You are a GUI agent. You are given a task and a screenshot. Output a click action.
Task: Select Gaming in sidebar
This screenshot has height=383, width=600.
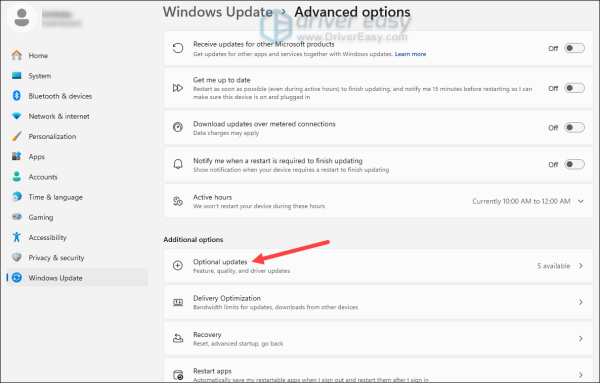pos(77,217)
